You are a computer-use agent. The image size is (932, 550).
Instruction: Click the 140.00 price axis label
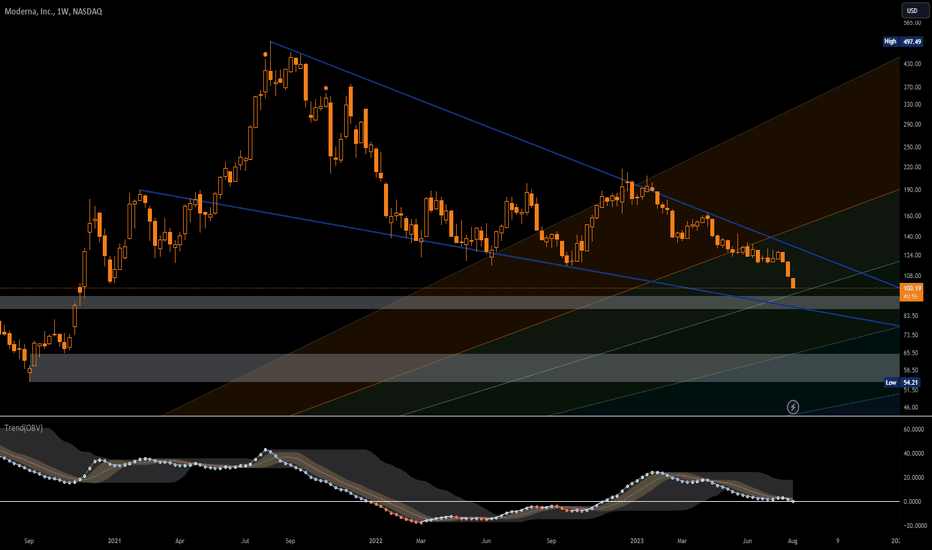pyautogui.click(x=912, y=237)
